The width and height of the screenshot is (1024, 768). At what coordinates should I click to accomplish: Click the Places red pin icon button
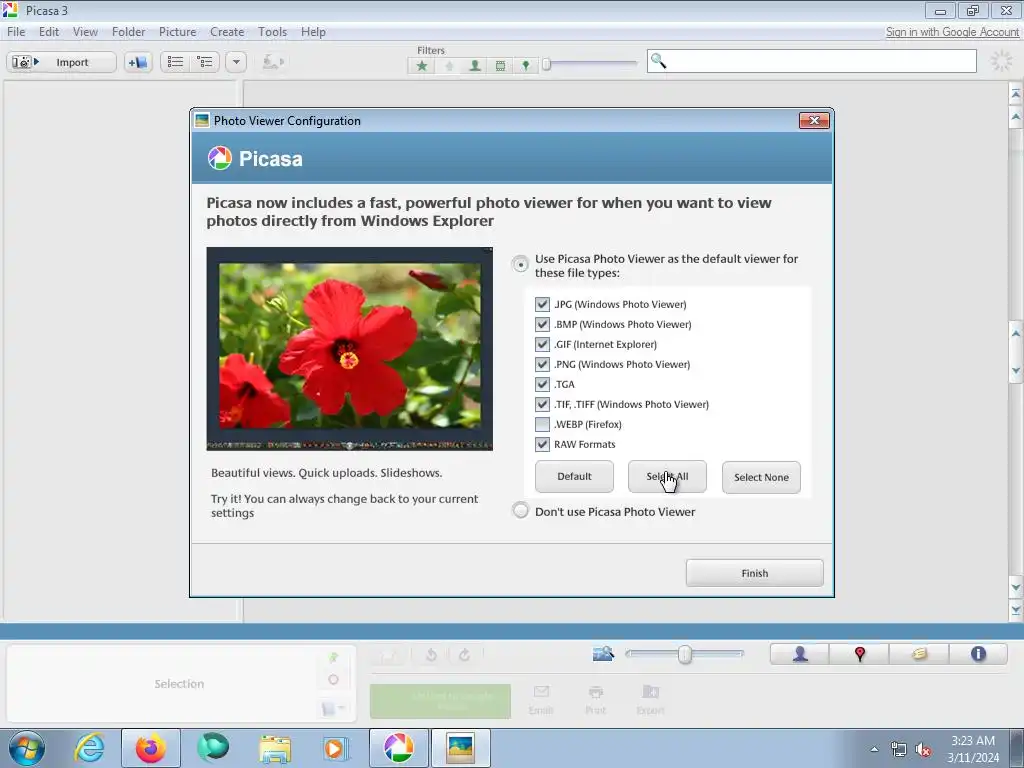[x=859, y=654]
